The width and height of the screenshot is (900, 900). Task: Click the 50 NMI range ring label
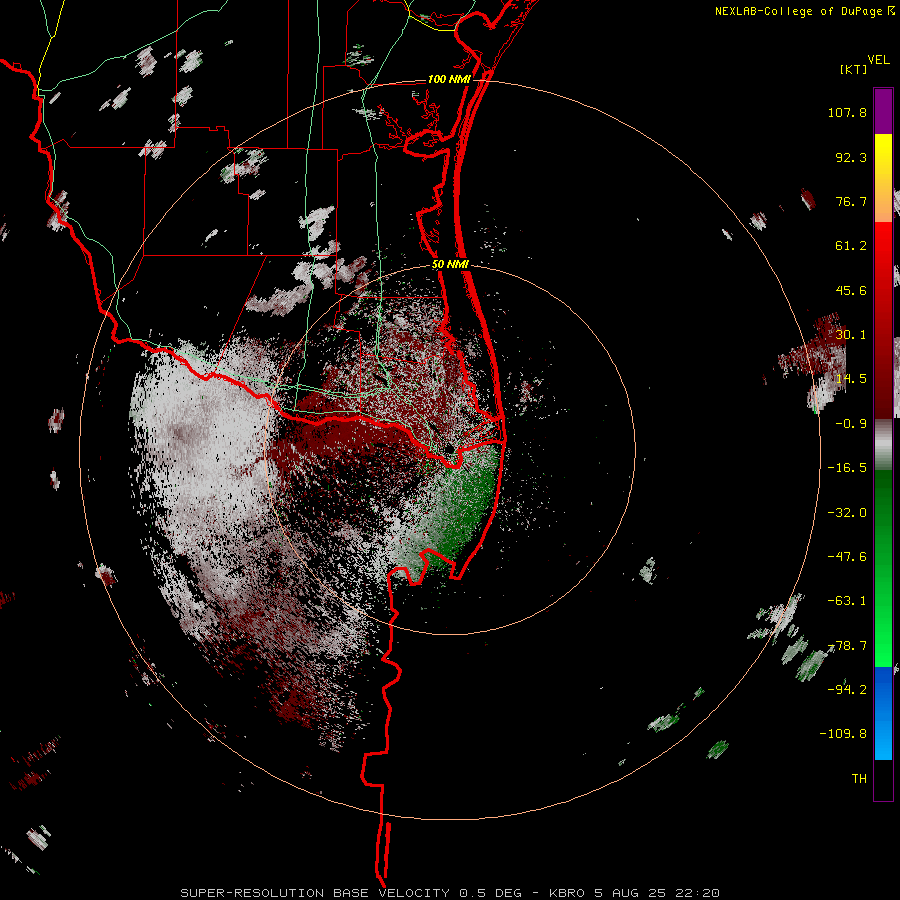tap(450, 265)
